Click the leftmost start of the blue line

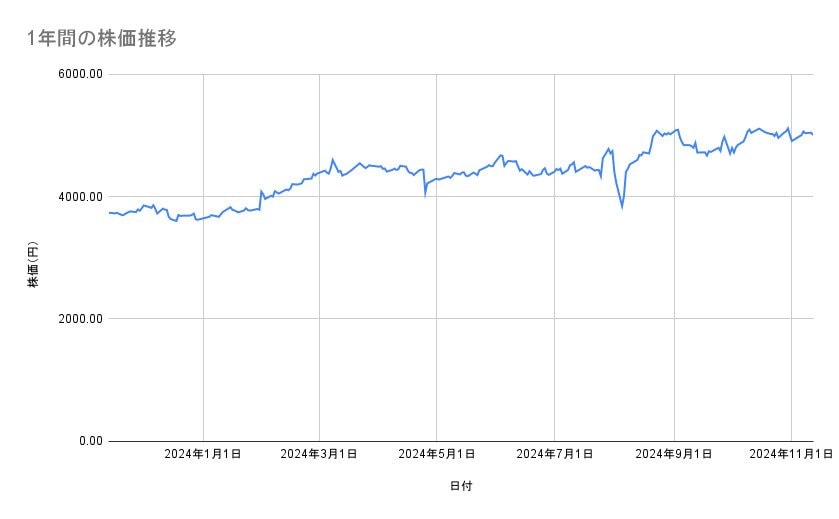(x=109, y=213)
